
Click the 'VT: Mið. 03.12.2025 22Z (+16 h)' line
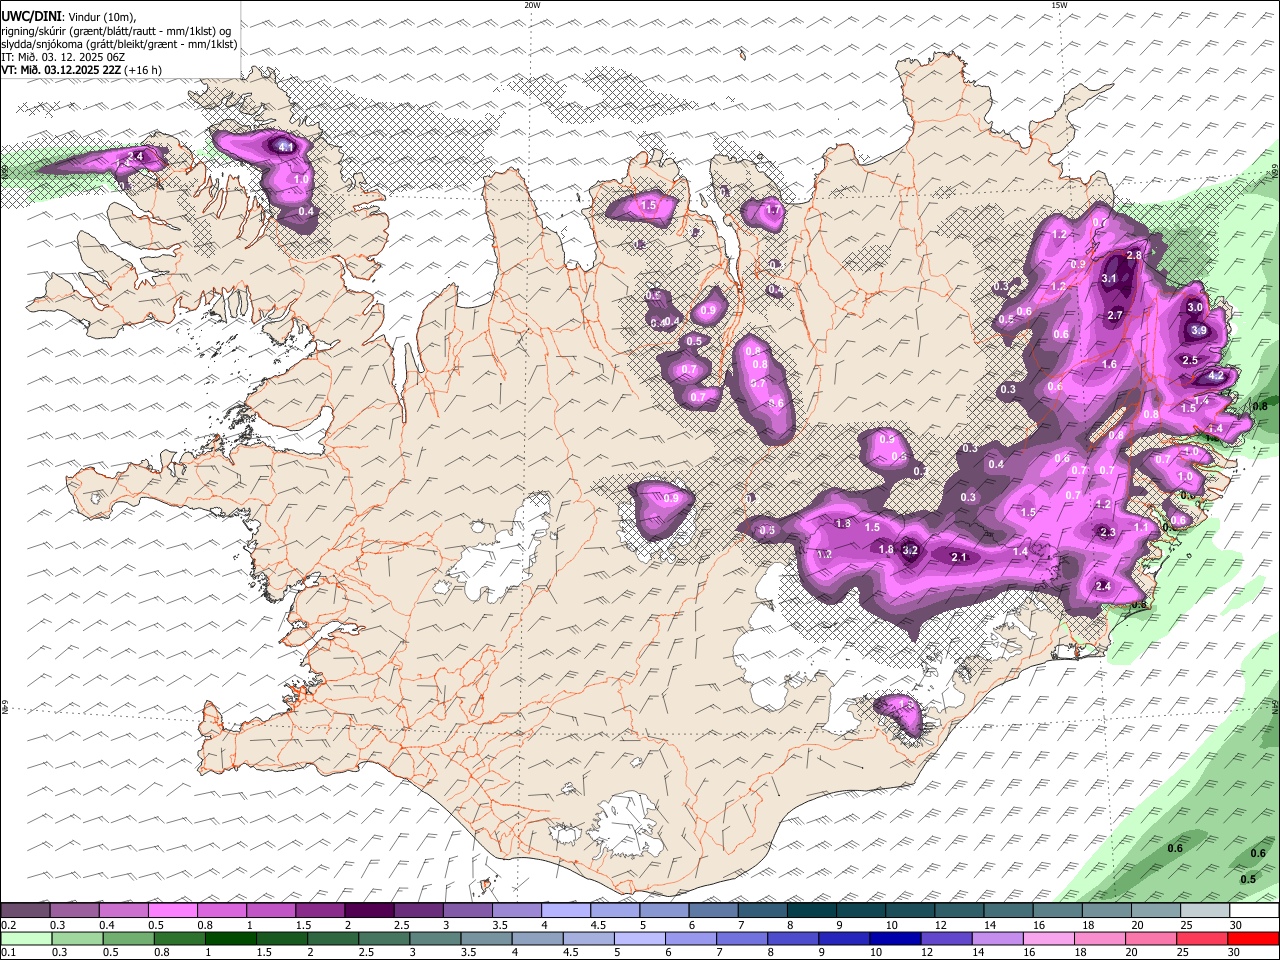82,70
